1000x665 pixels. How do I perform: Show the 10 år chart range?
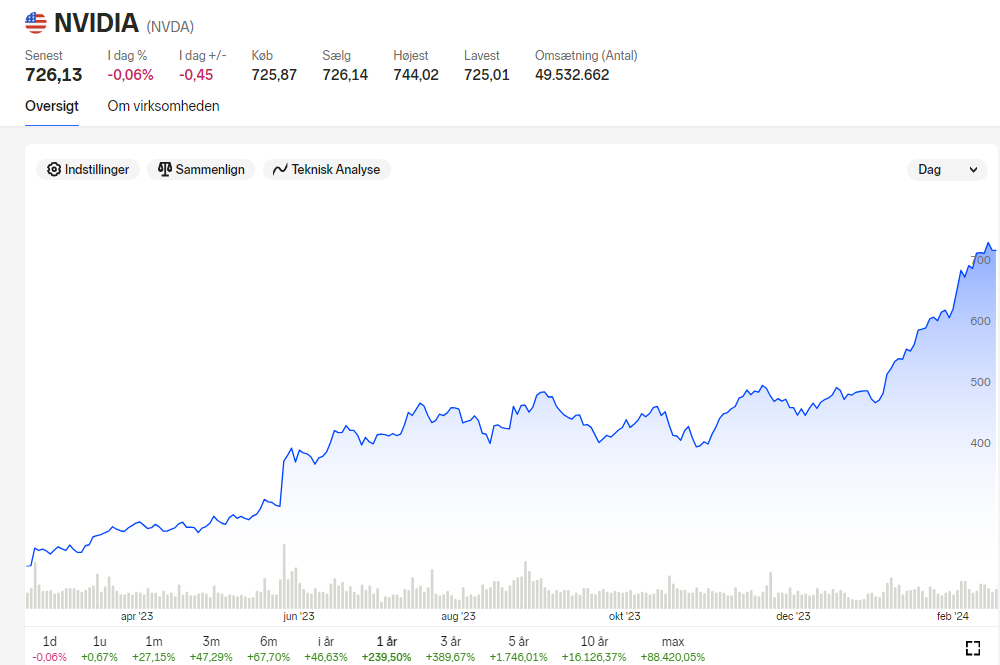pyautogui.click(x=594, y=648)
